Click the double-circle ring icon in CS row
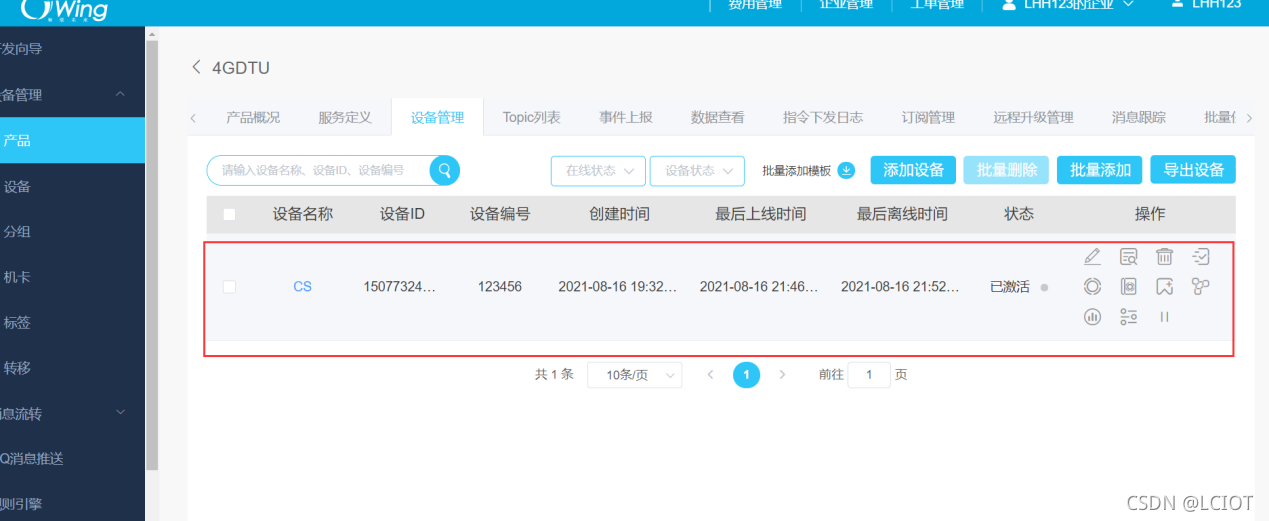Screen dimensions: 1269x521 [1092, 287]
